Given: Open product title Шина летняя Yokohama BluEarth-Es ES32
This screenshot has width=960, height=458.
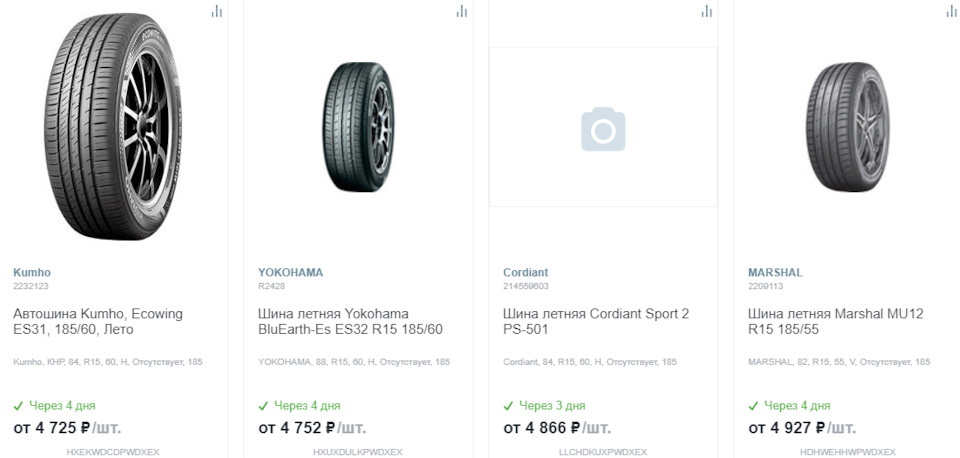Looking at the screenshot, I should pyautogui.click(x=350, y=321).
